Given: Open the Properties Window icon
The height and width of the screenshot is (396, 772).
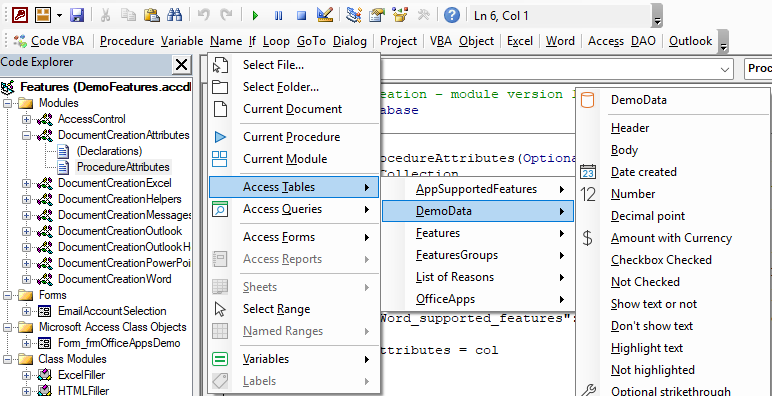Looking at the screenshot, I should [x=377, y=15].
